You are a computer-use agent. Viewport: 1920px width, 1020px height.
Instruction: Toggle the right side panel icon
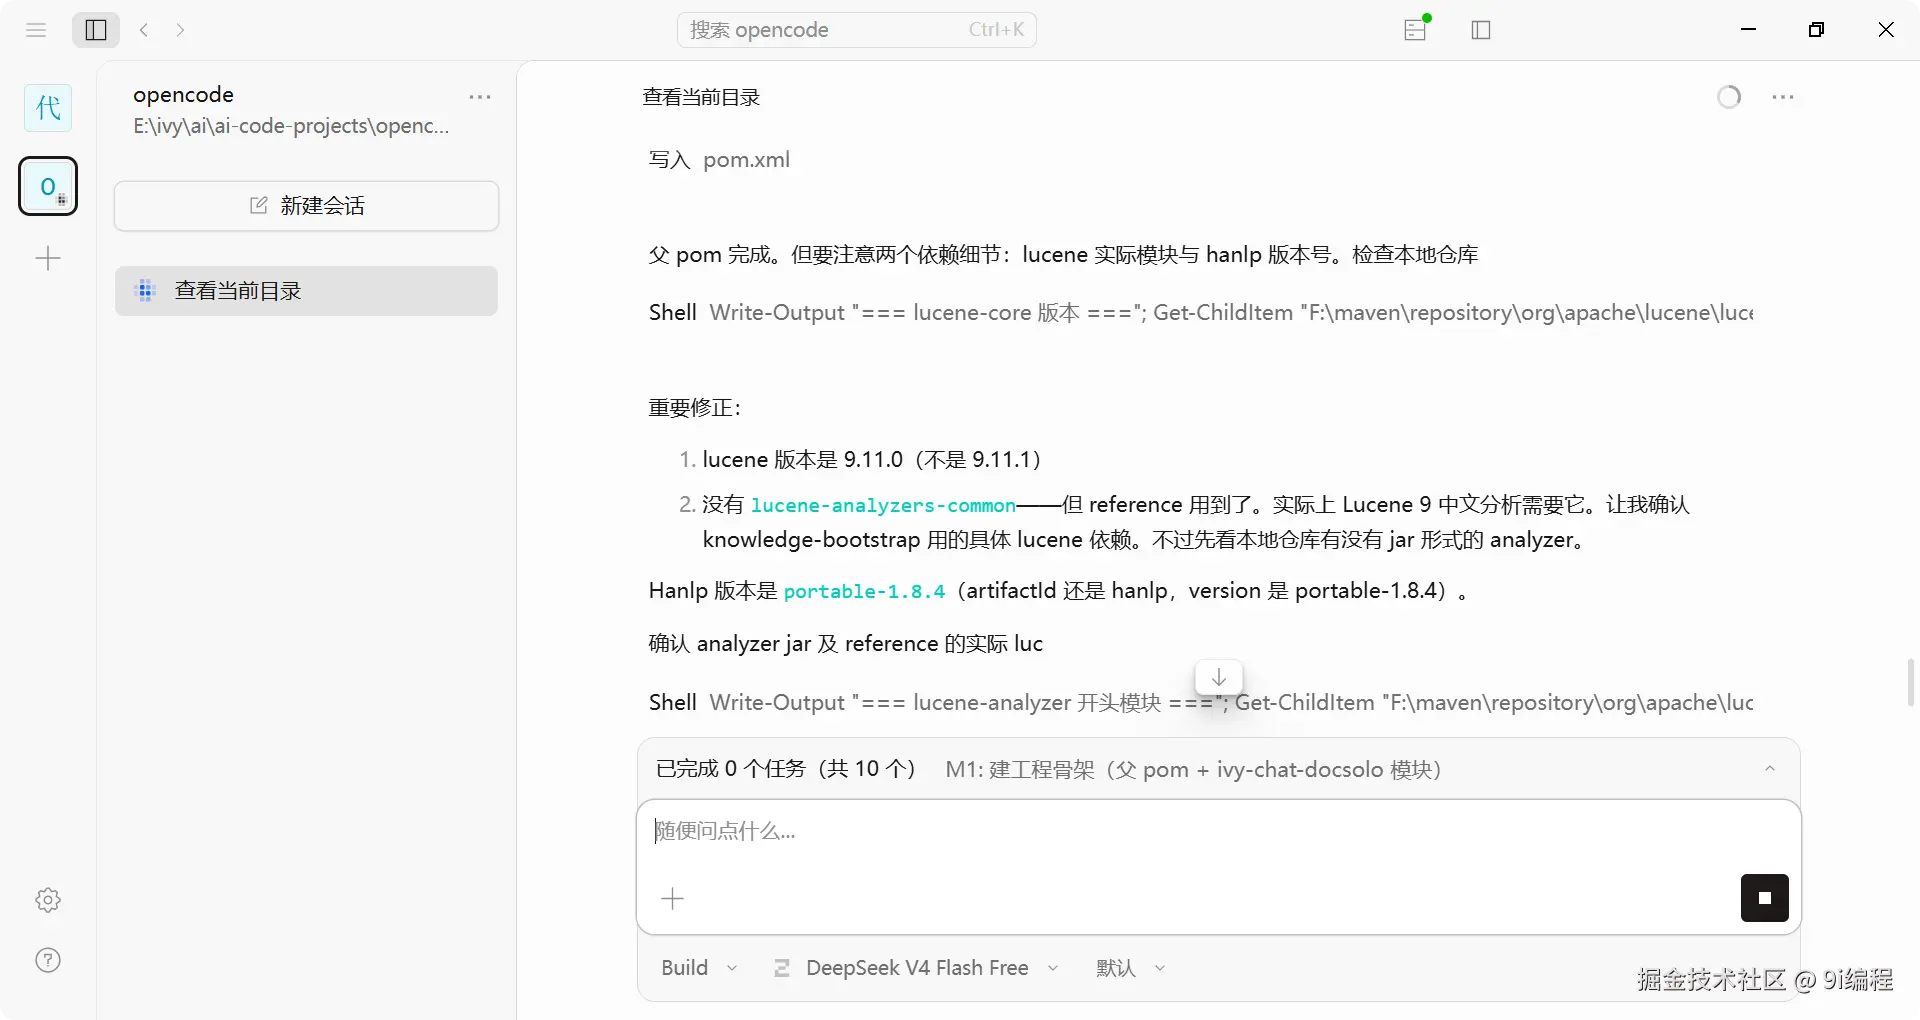point(1481,30)
